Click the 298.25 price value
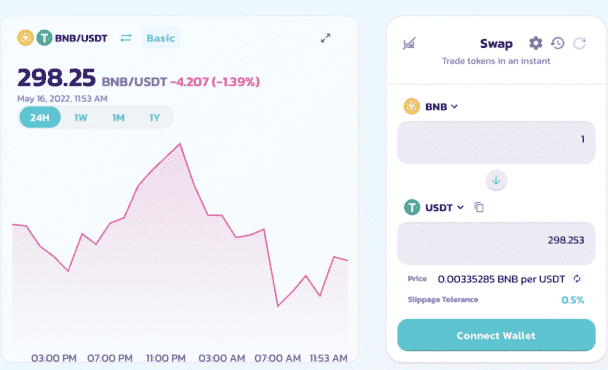Image resolution: width=608 pixels, height=370 pixels. (x=56, y=78)
